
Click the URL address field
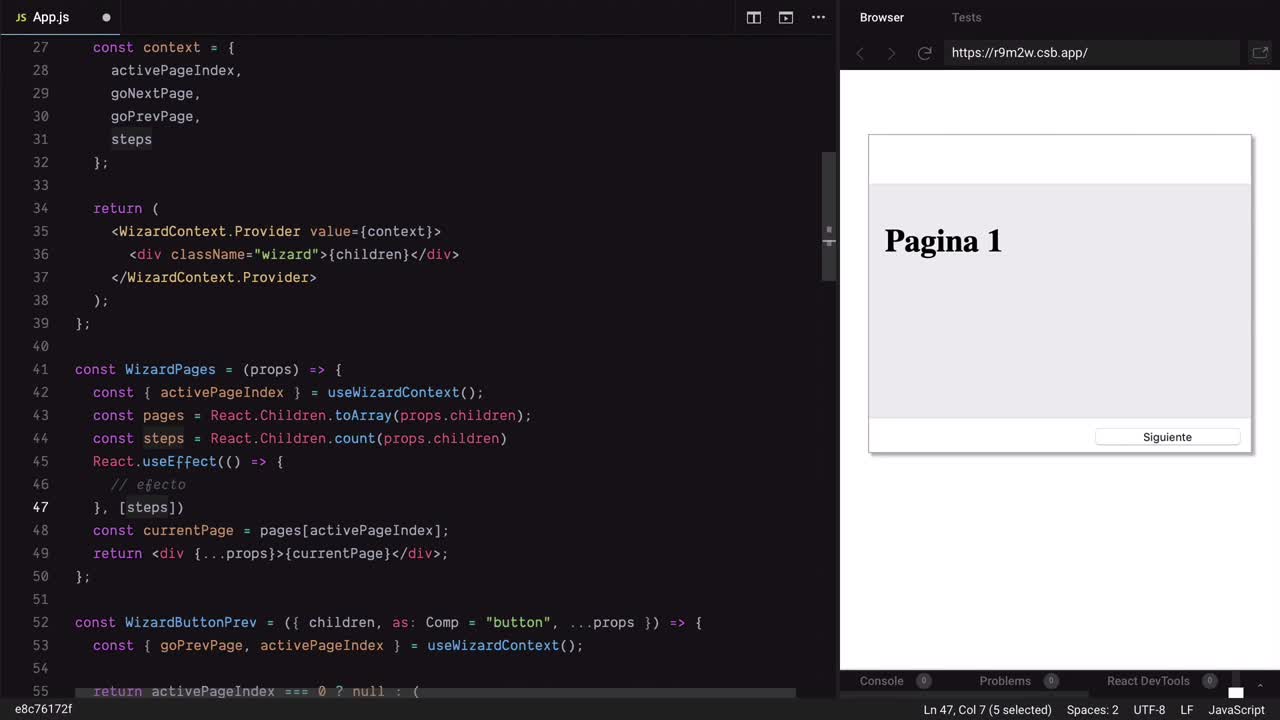(x=1090, y=53)
